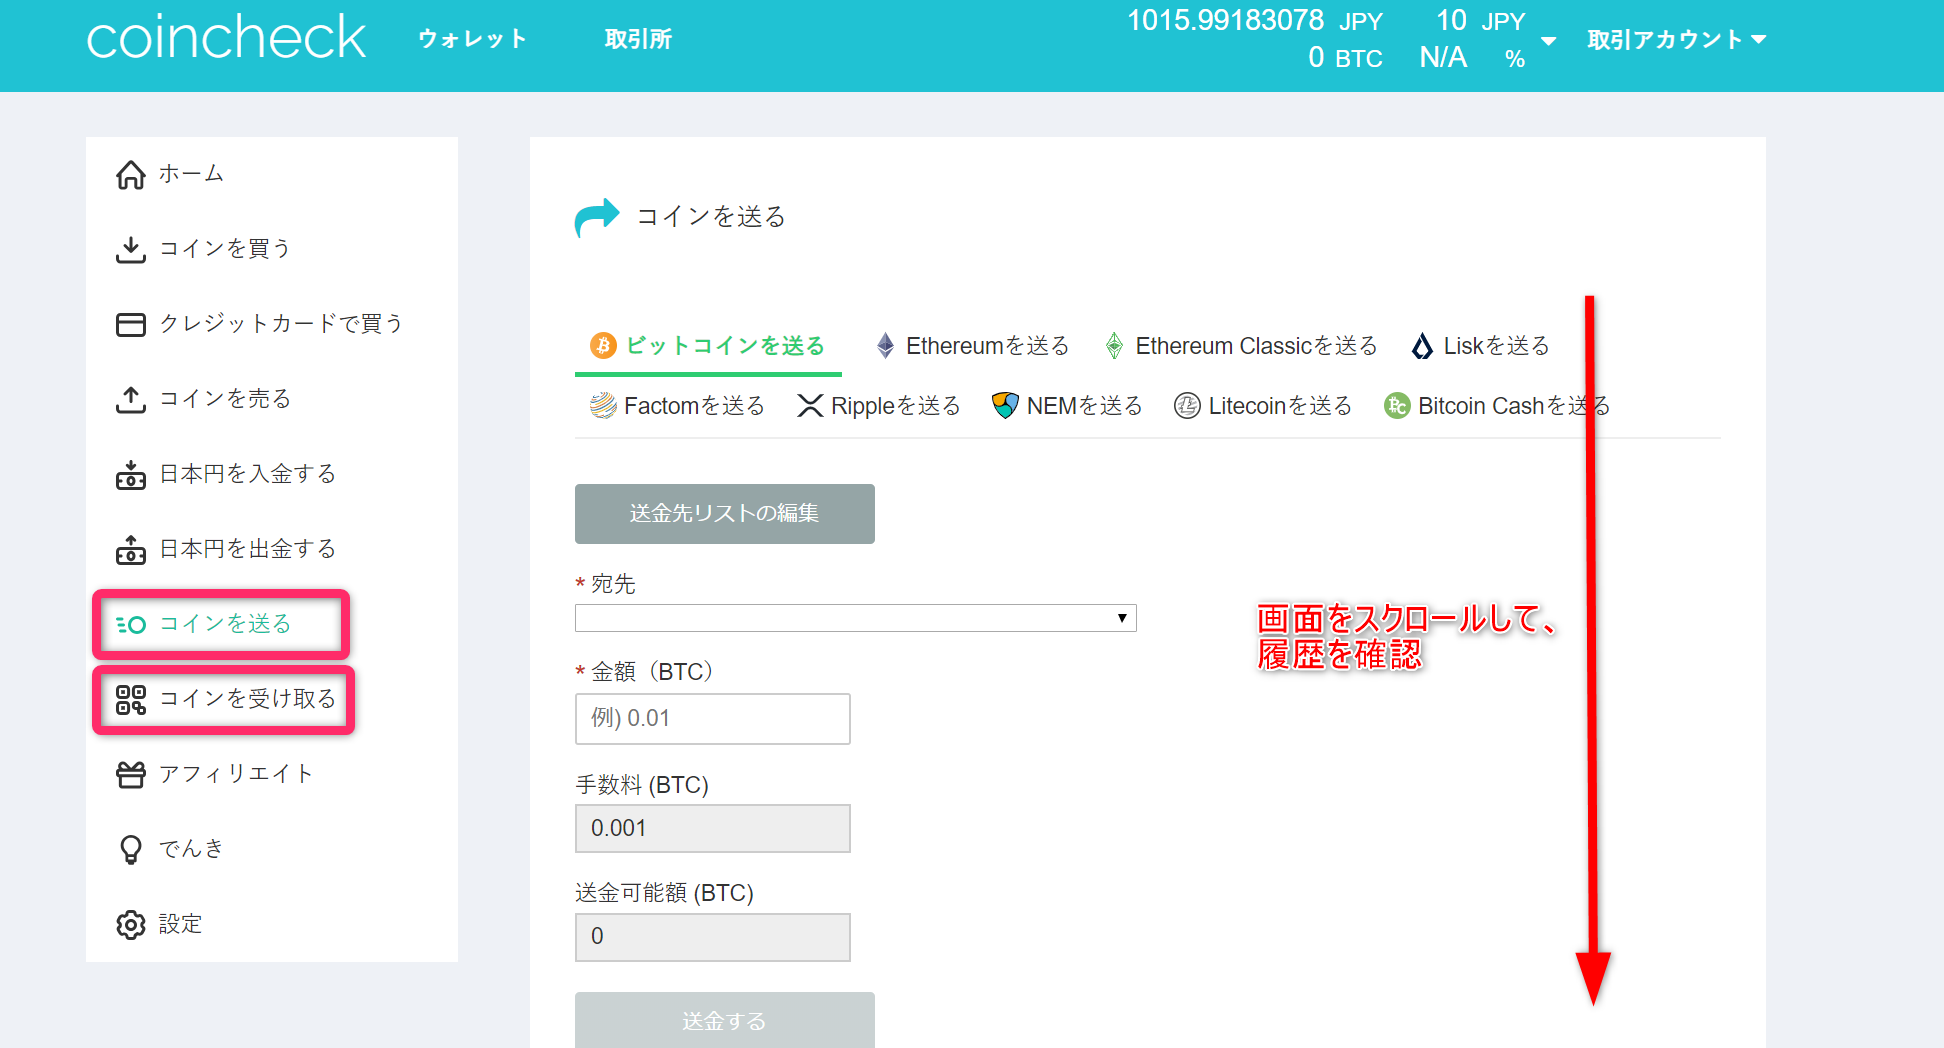Open 日本円を出金する page

point(247,549)
